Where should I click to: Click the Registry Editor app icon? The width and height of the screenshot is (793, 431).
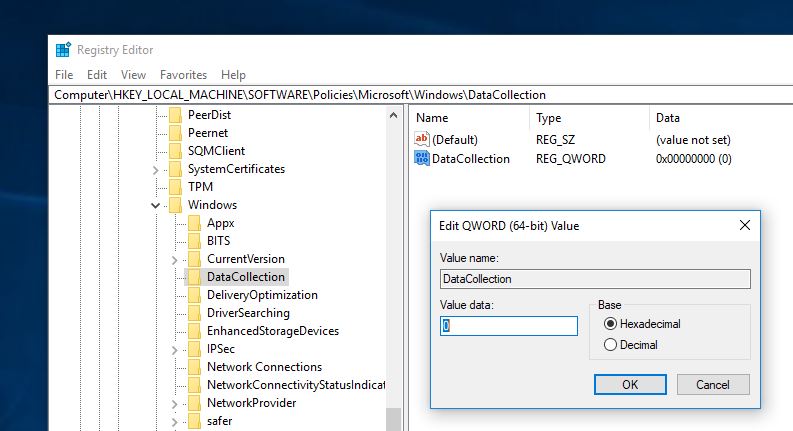click(x=63, y=50)
